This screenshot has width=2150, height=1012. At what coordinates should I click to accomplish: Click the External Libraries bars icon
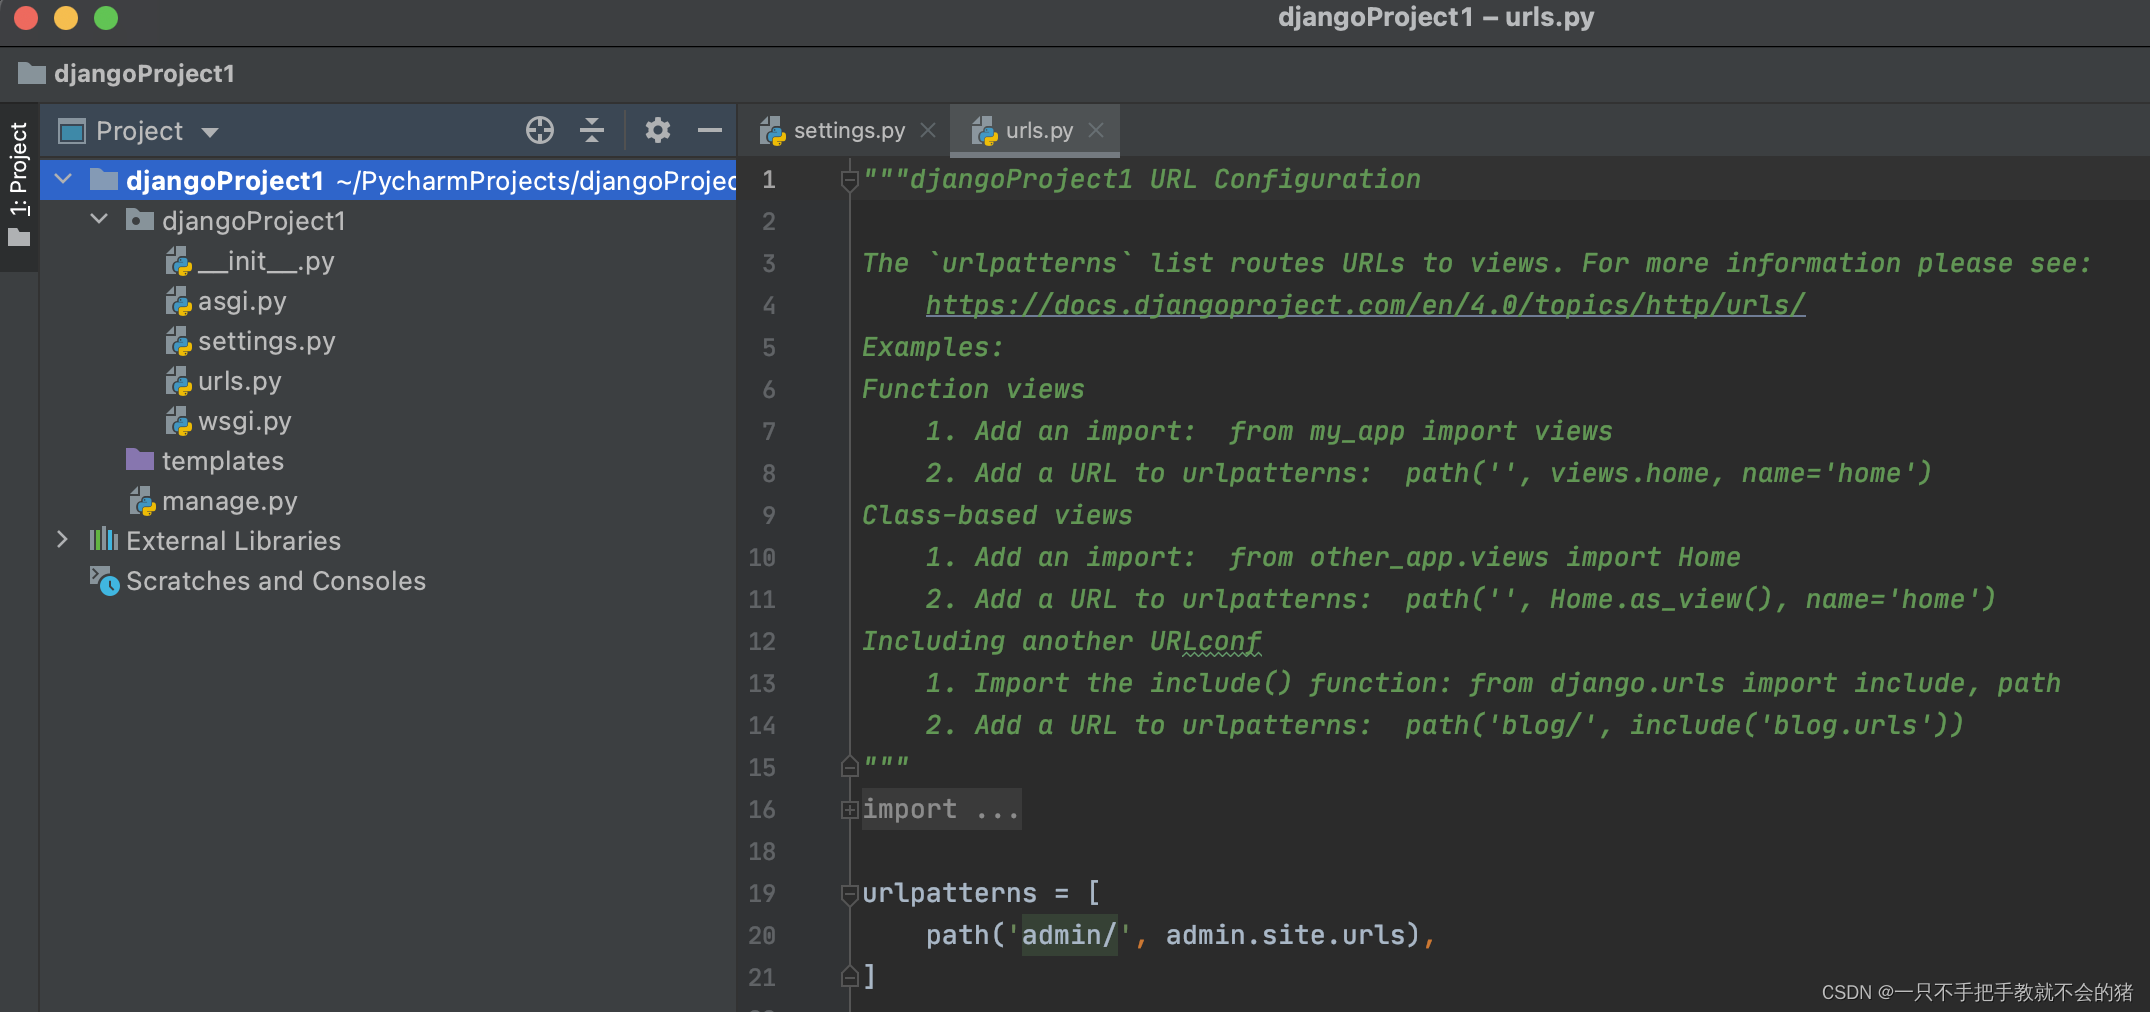103,540
